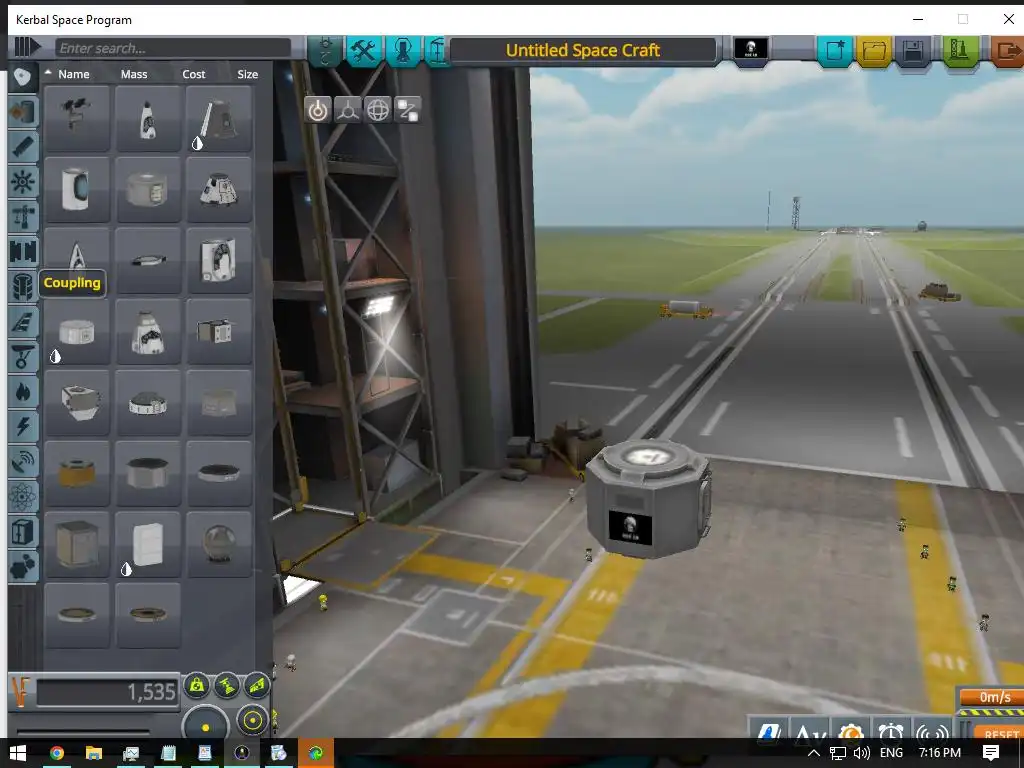
Task: Open the Command and Control category
Action: tap(23, 182)
